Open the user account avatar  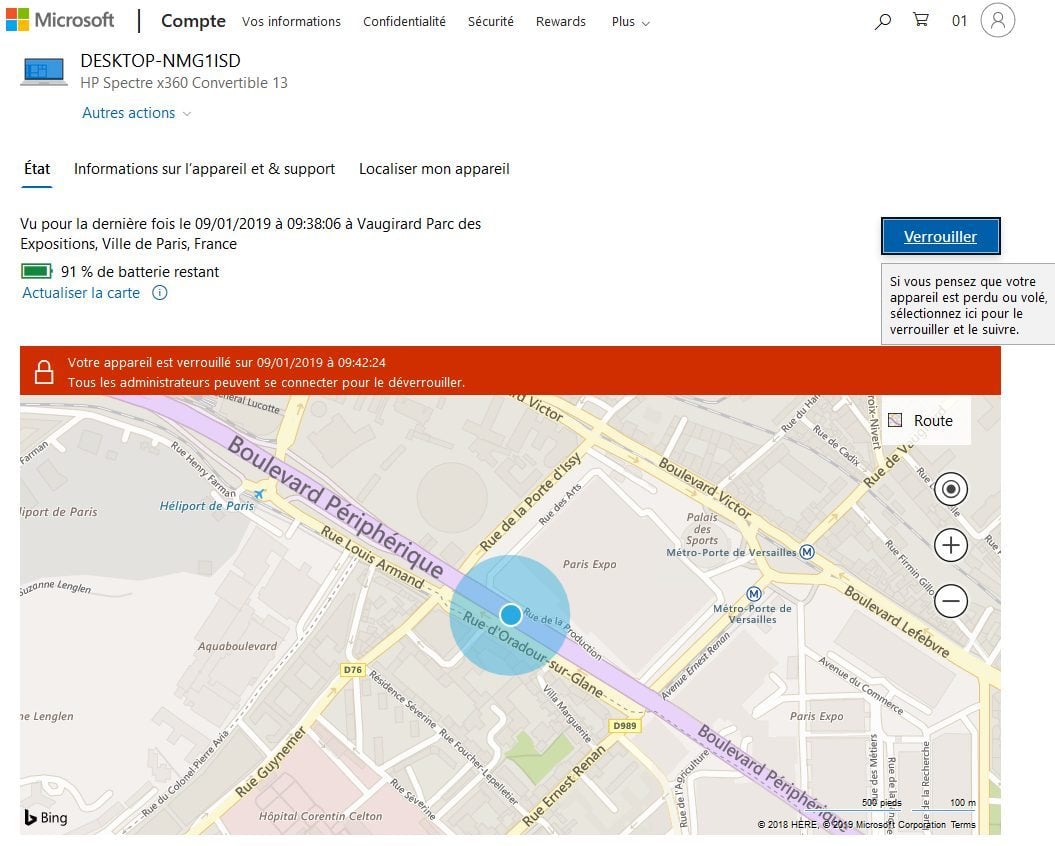(x=998, y=20)
